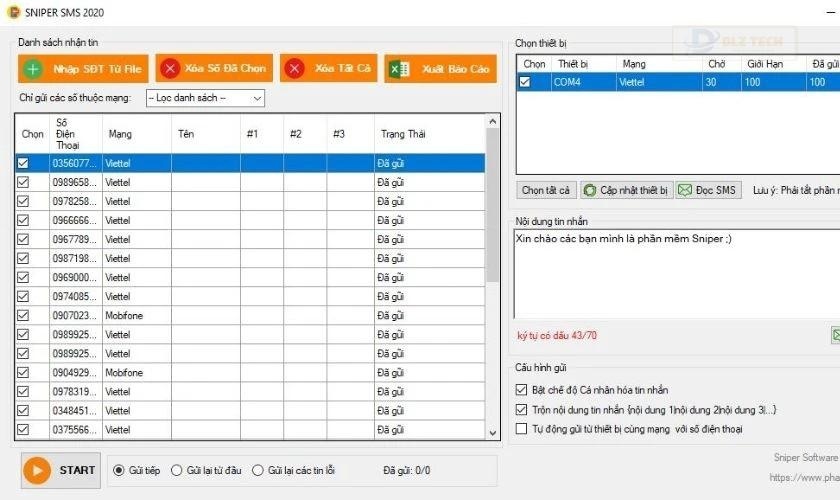Image resolution: width=840 pixels, height=500 pixels.
Task: Click the Sniper SMS 2020 title bar icon
Action: click(13, 12)
